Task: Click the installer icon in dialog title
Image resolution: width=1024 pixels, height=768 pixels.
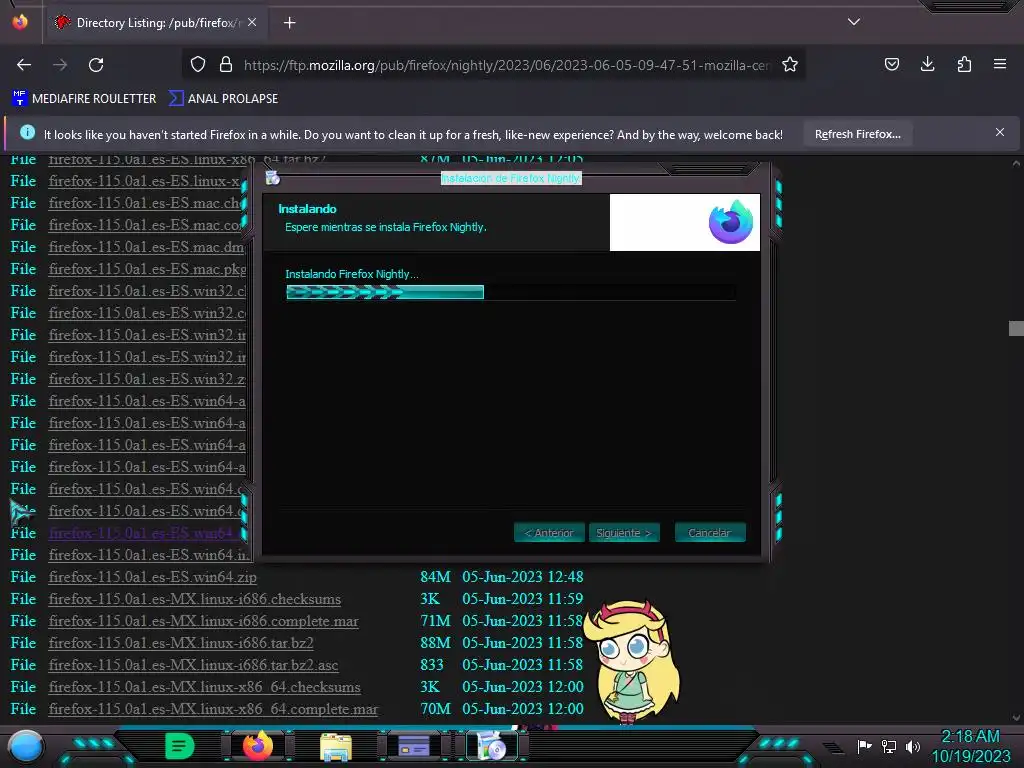Action: pos(272,178)
